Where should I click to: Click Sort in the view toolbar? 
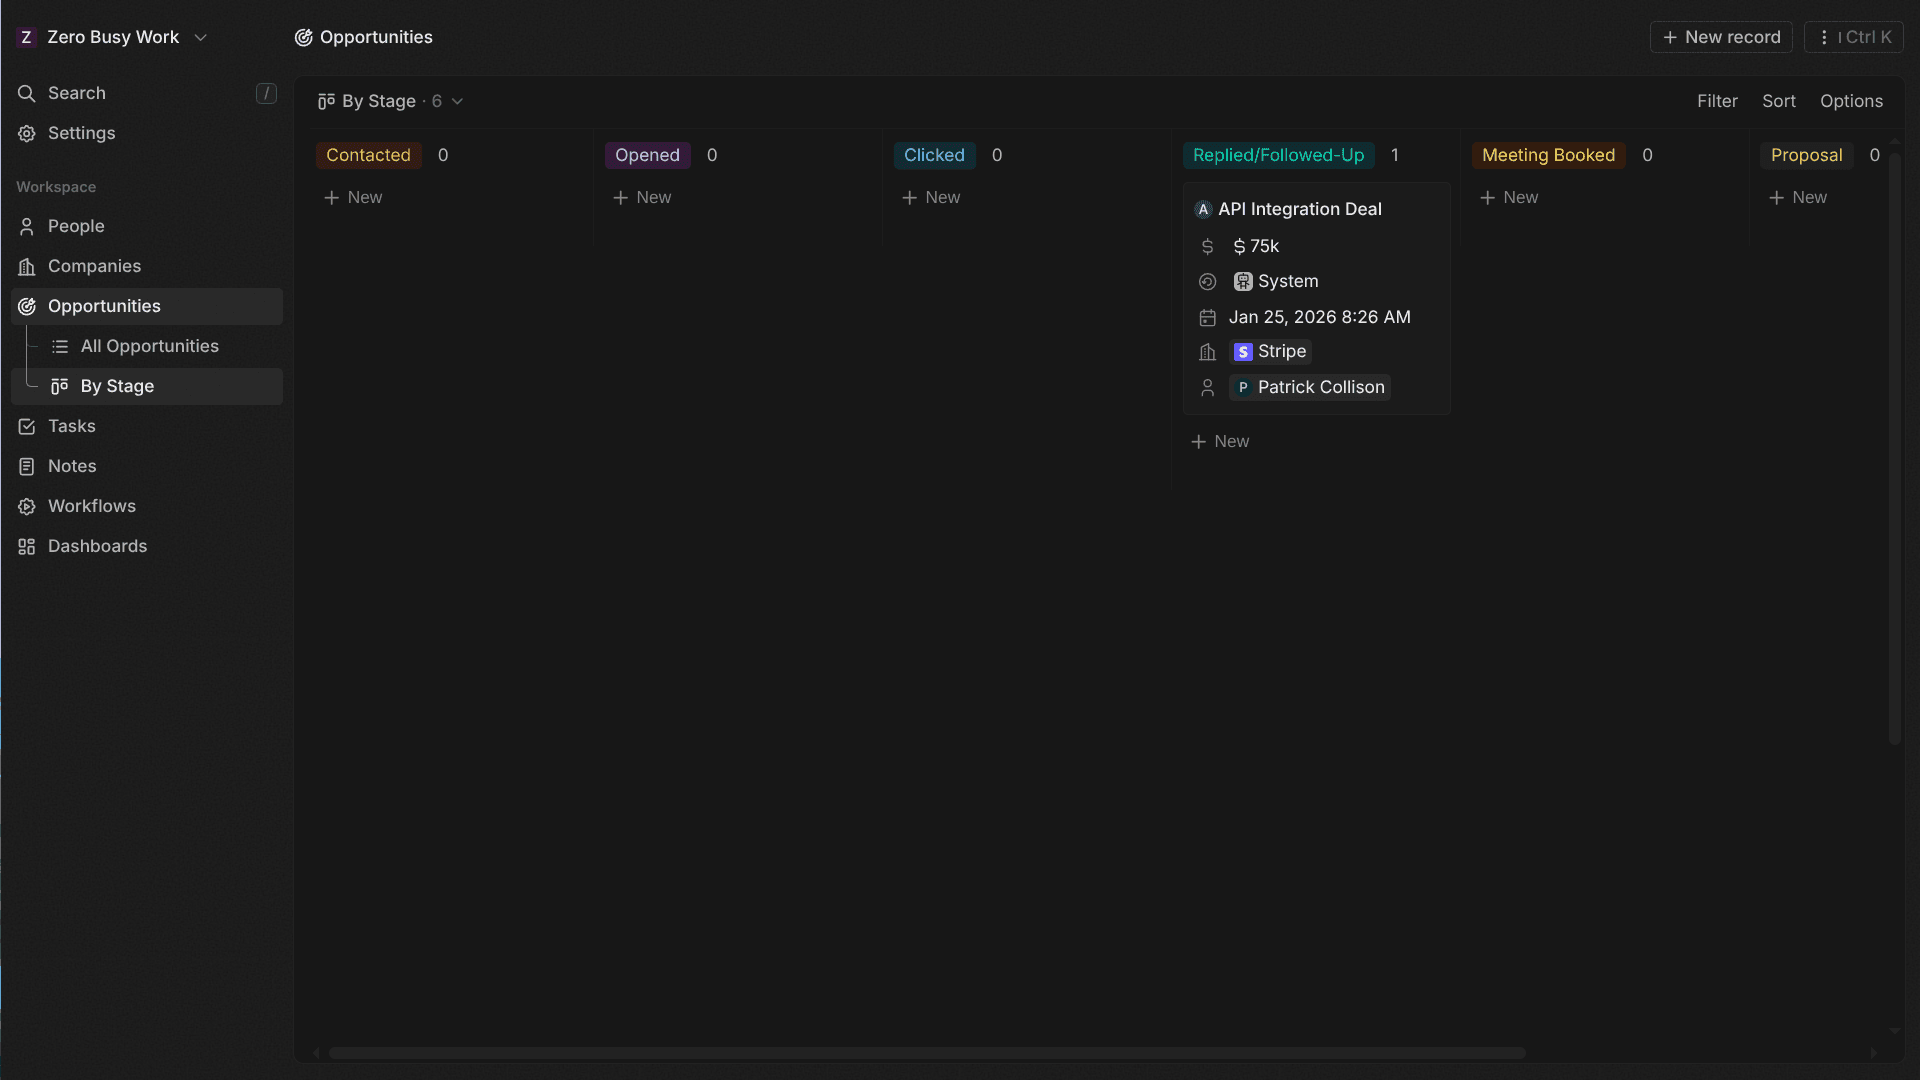[1778, 101]
